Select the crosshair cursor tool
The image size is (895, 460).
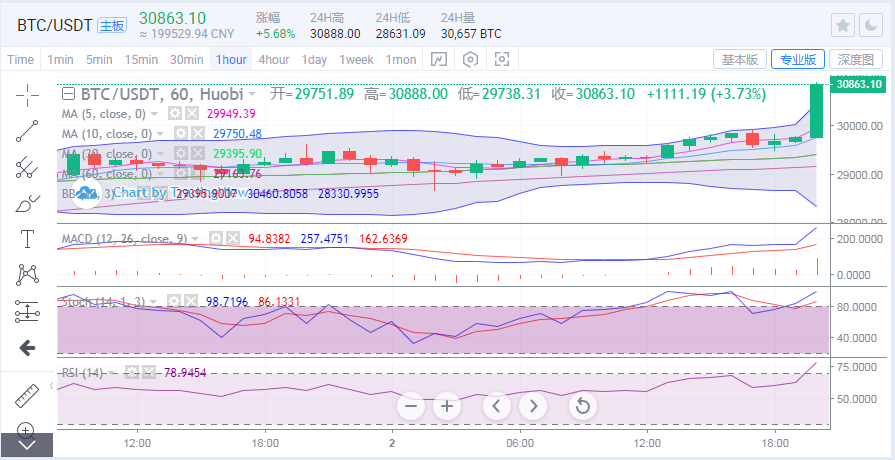27,95
